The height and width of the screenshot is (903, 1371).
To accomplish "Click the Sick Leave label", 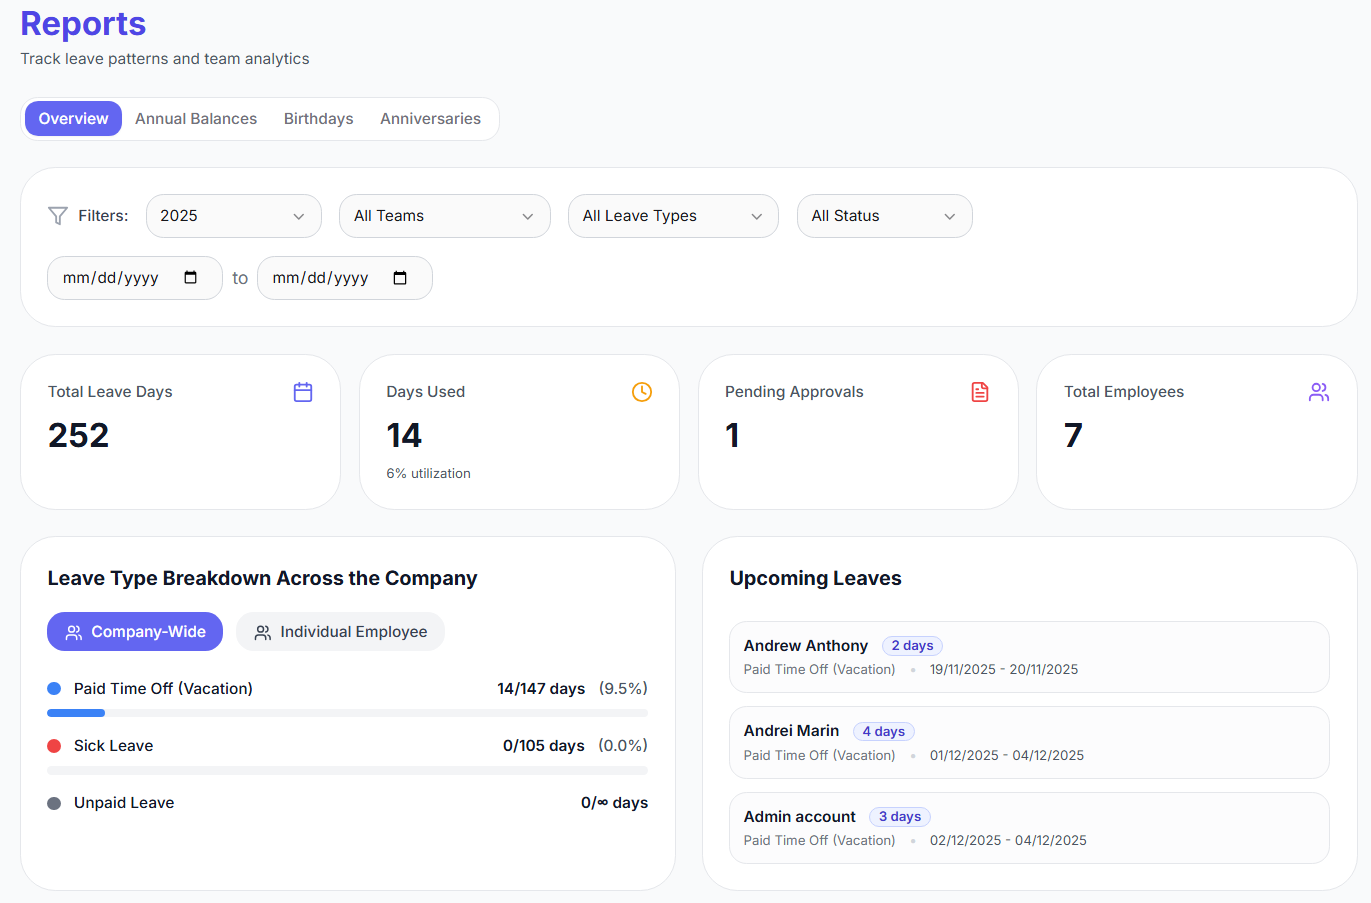I will (113, 745).
